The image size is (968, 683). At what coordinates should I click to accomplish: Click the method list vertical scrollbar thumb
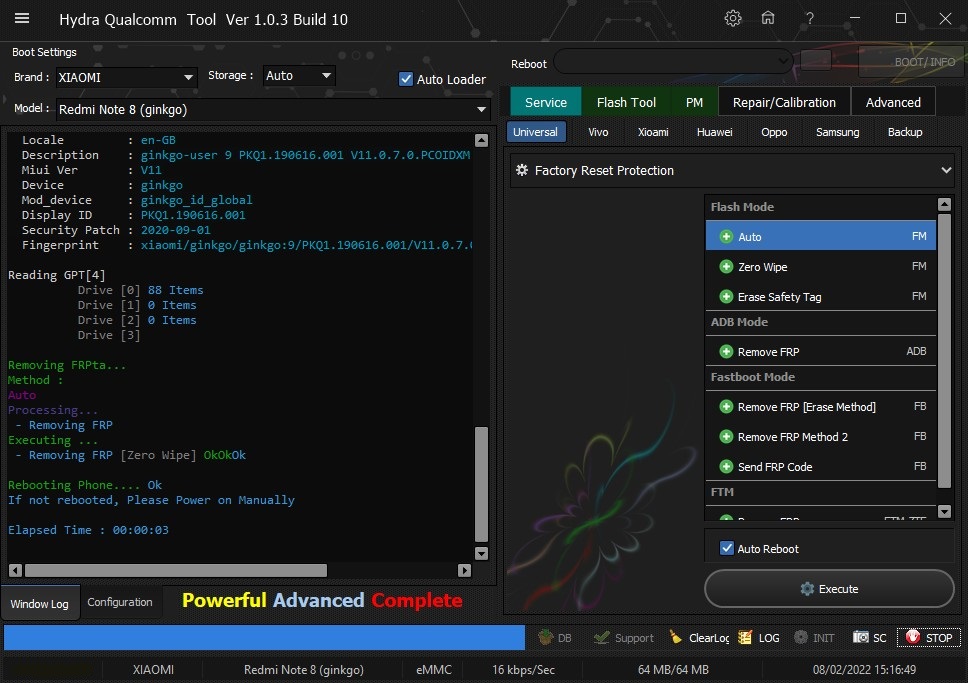pyautogui.click(x=944, y=351)
